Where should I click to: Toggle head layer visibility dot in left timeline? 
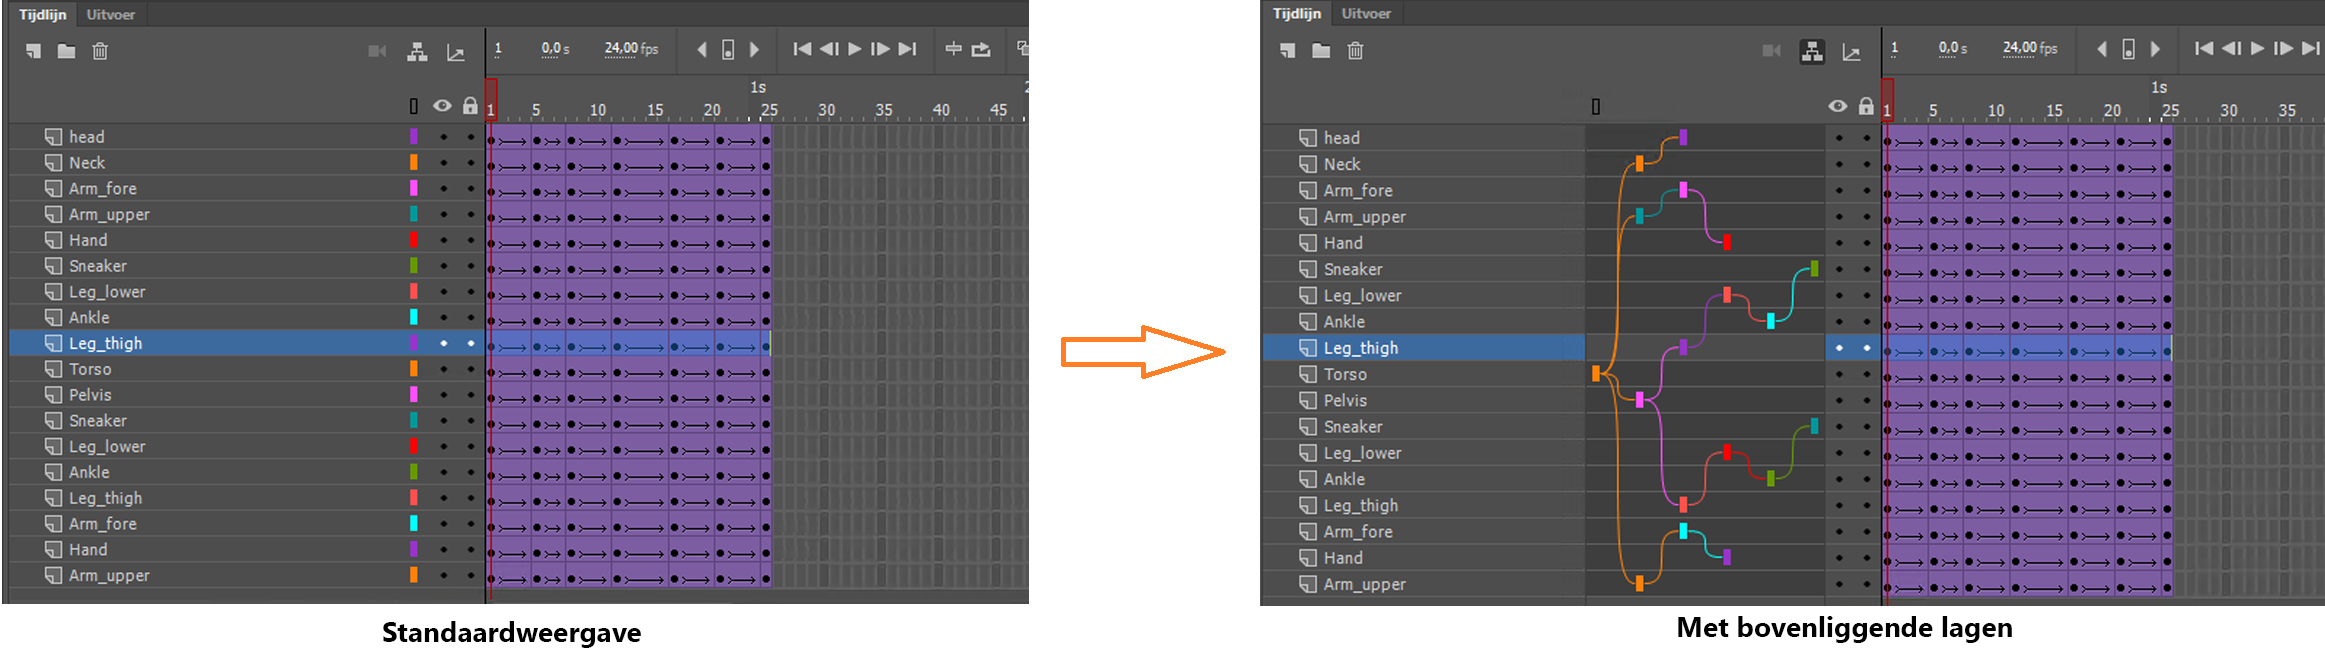[443, 136]
